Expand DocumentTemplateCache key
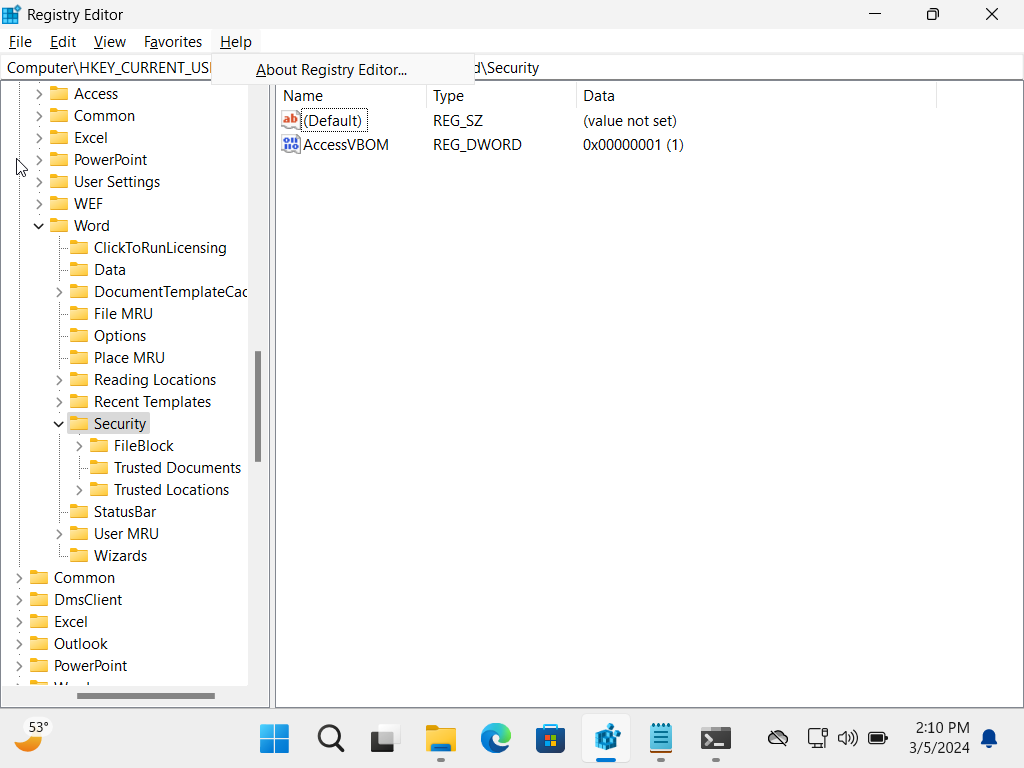Image resolution: width=1024 pixels, height=768 pixels. (x=59, y=292)
